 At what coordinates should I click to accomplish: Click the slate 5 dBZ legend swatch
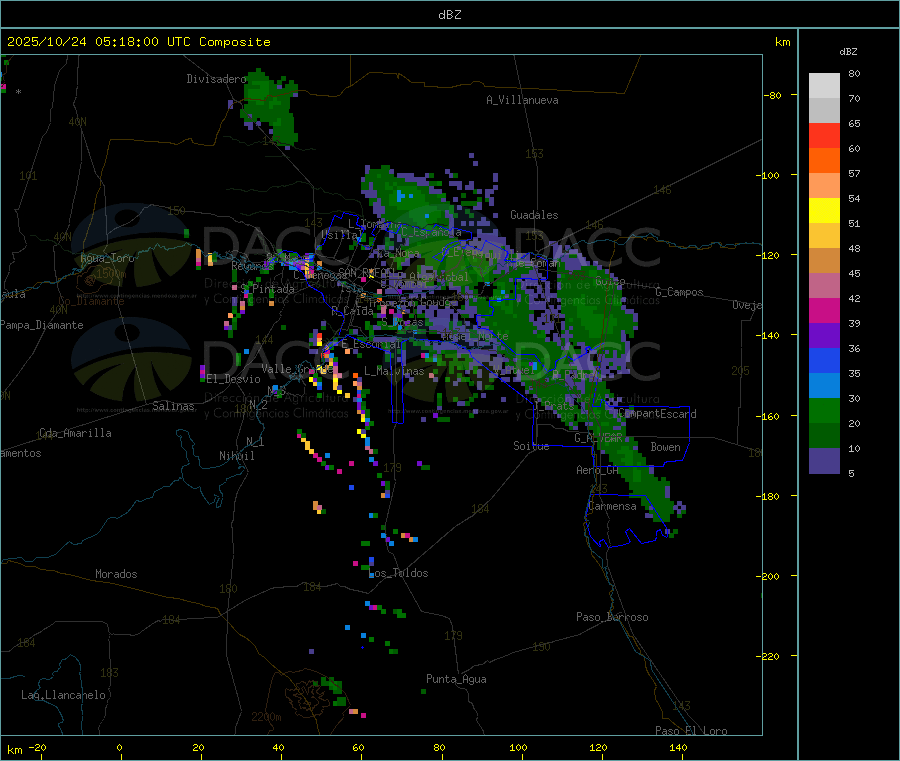click(x=824, y=461)
